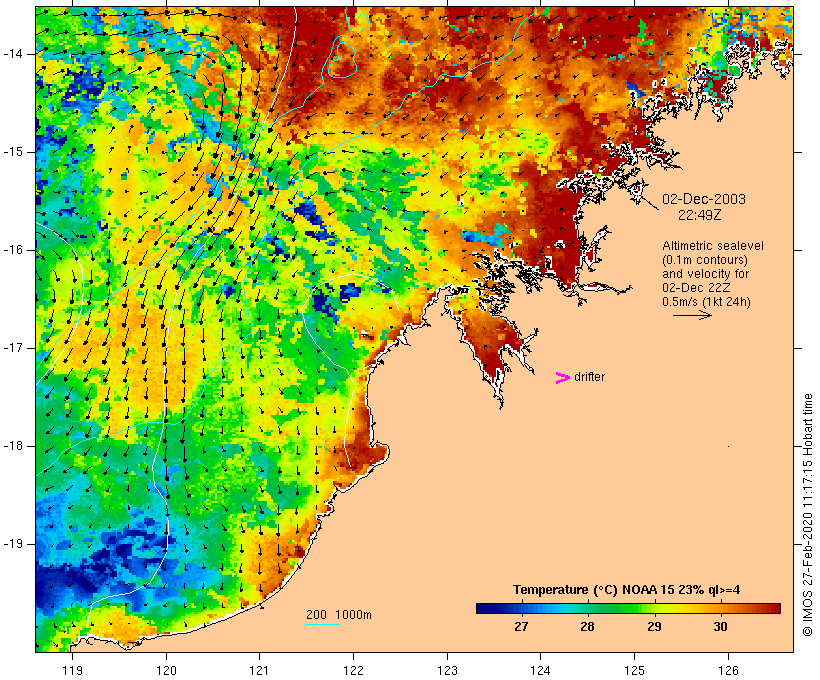Click the longitude axis label '125'
Viewport: 820px width, 680px height.
pyautogui.click(x=634, y=670)
